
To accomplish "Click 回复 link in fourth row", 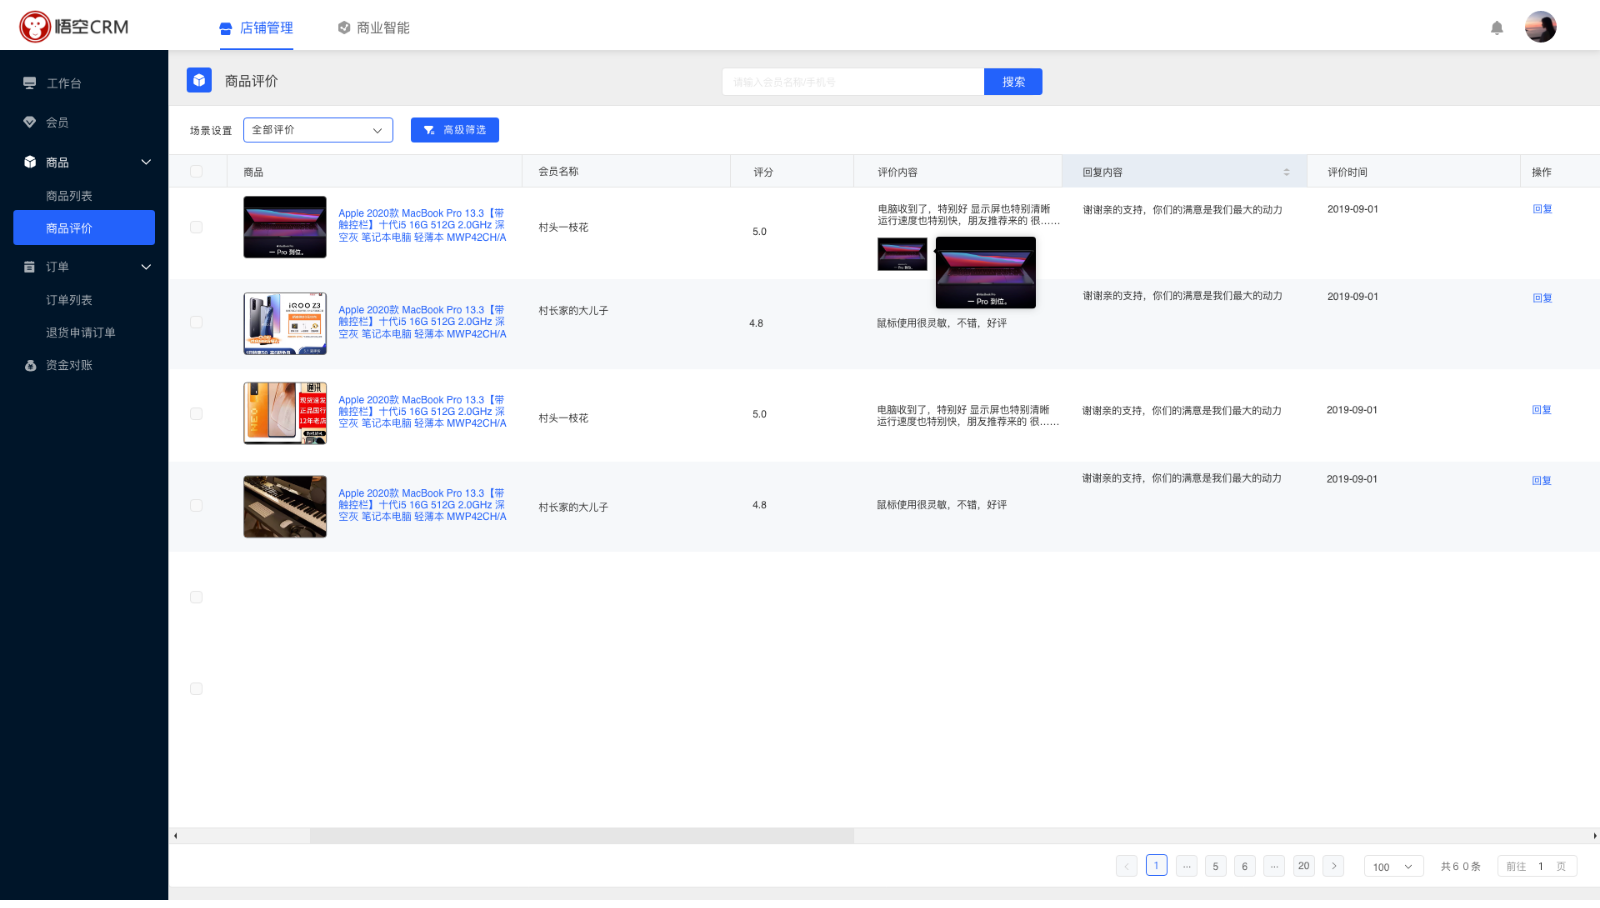I will 1541,481.
